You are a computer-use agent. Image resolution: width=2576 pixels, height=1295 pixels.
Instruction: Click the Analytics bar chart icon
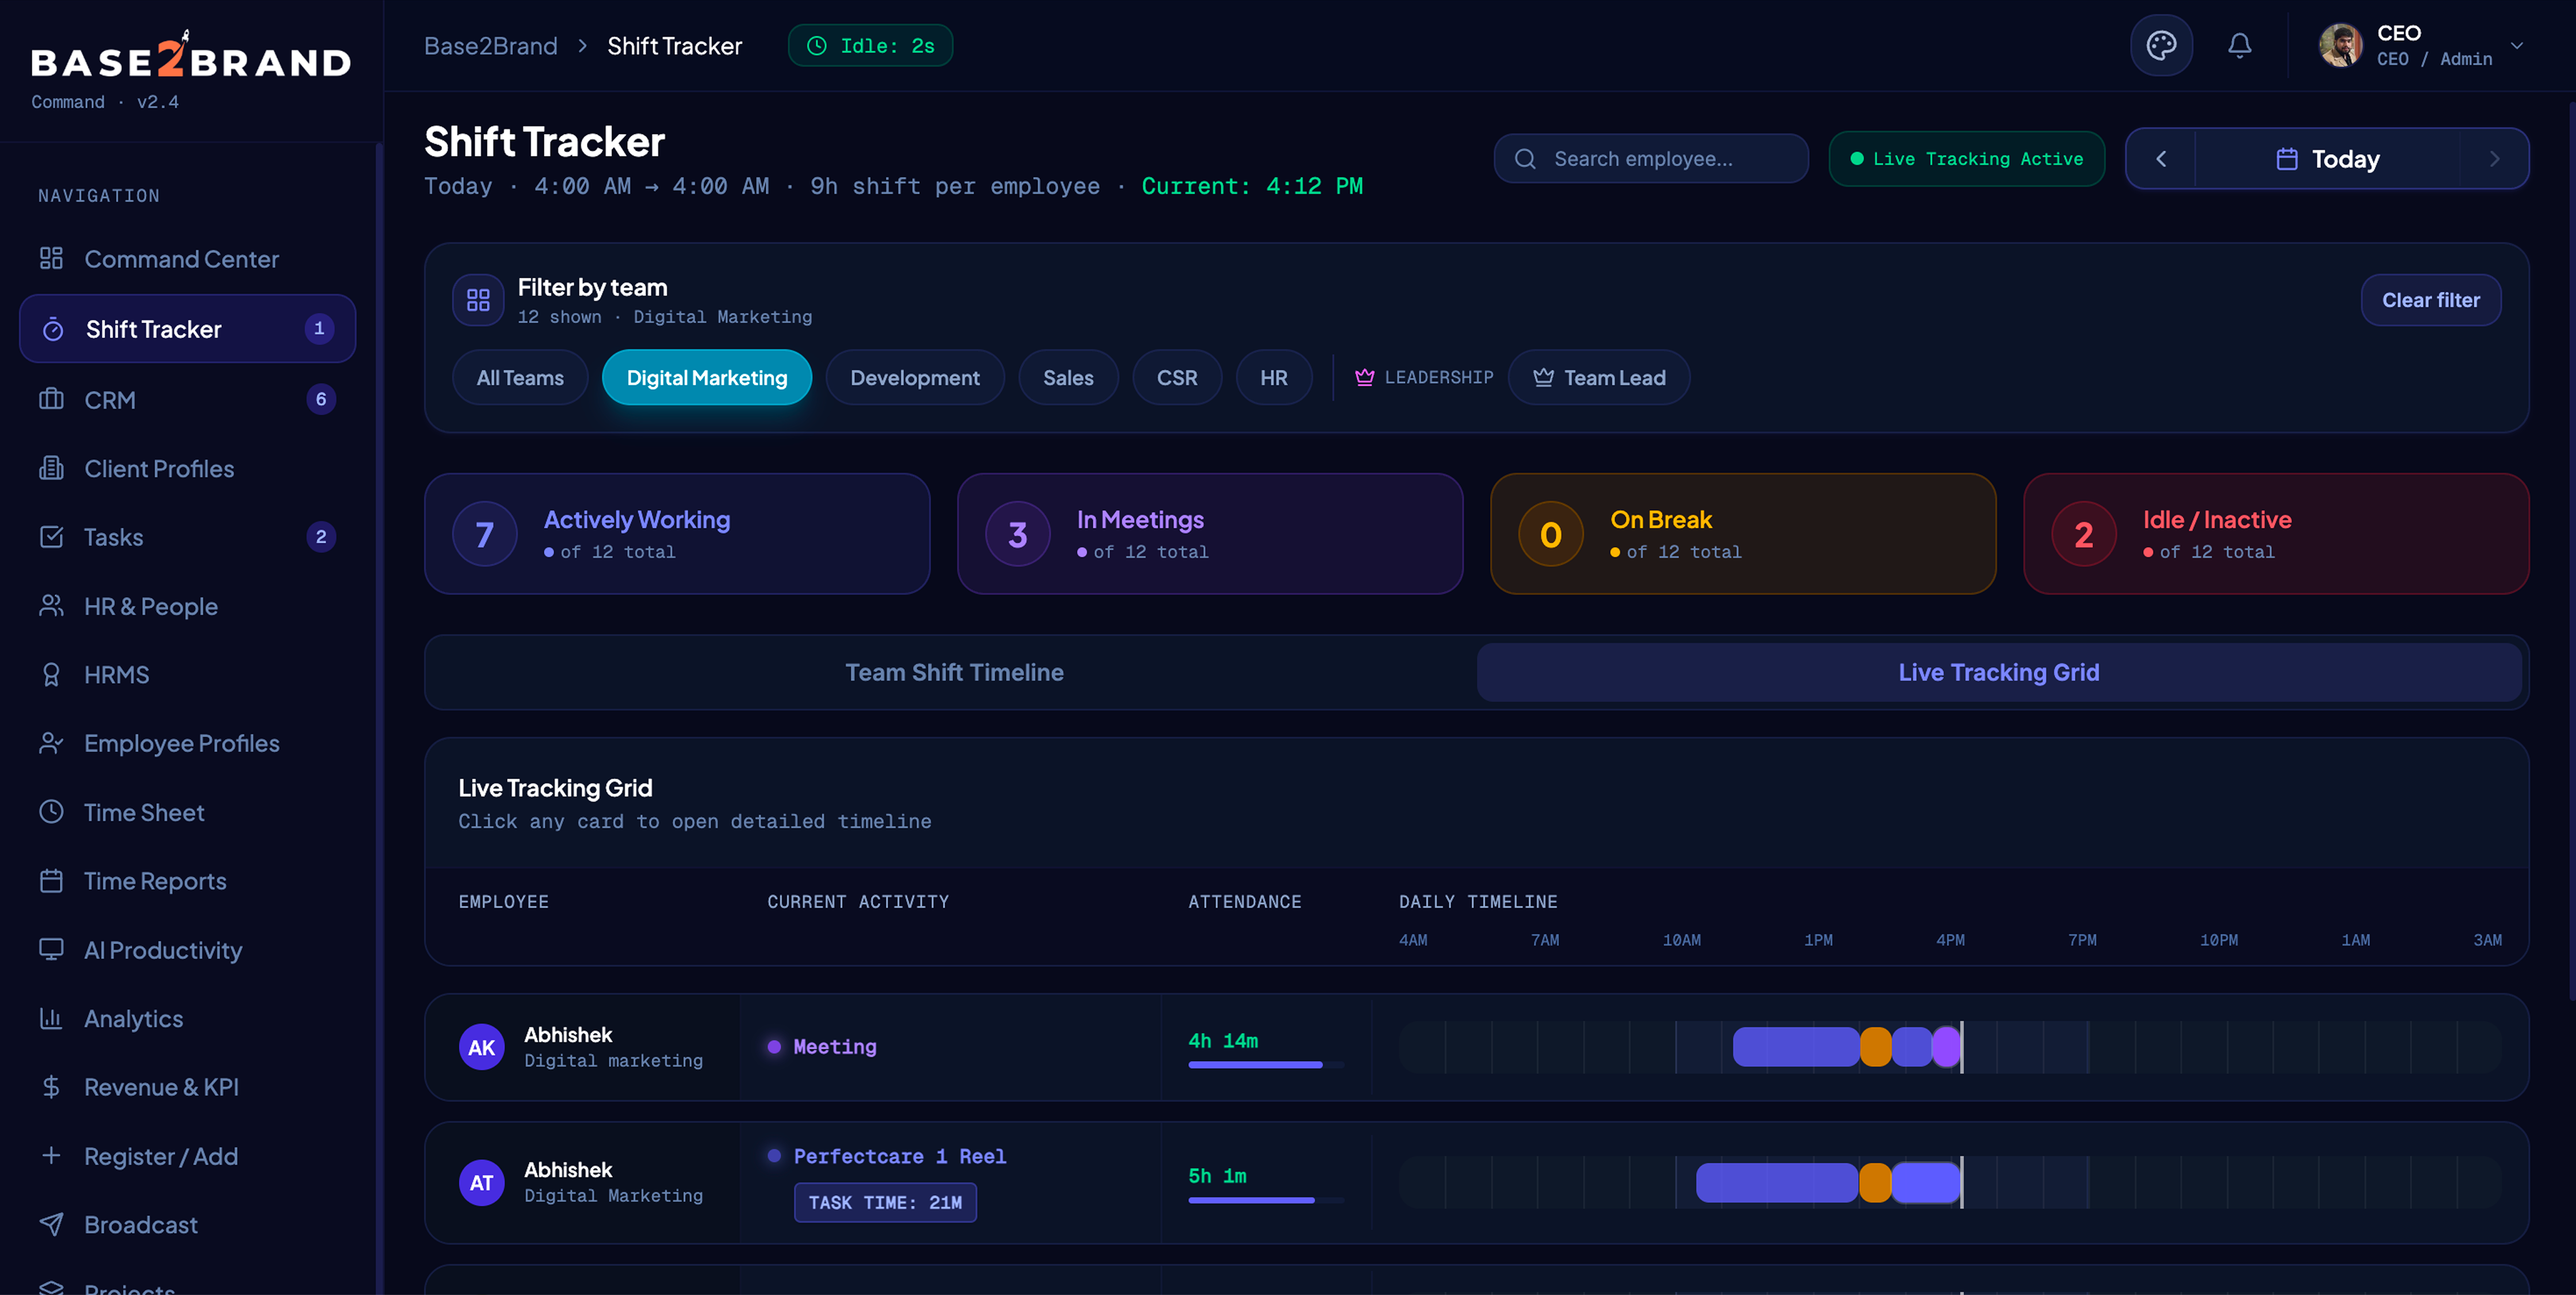pyautogui.click(x=51, y=1018)
